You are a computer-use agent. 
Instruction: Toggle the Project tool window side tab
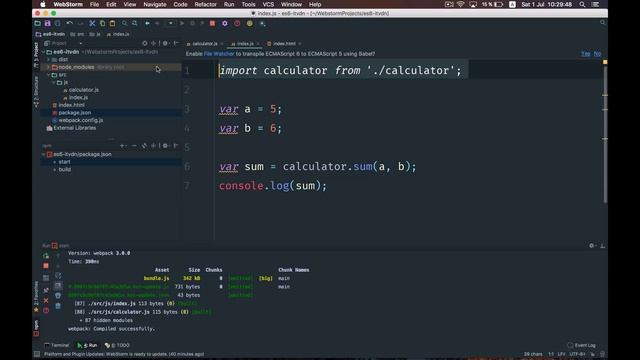(36, 54)
